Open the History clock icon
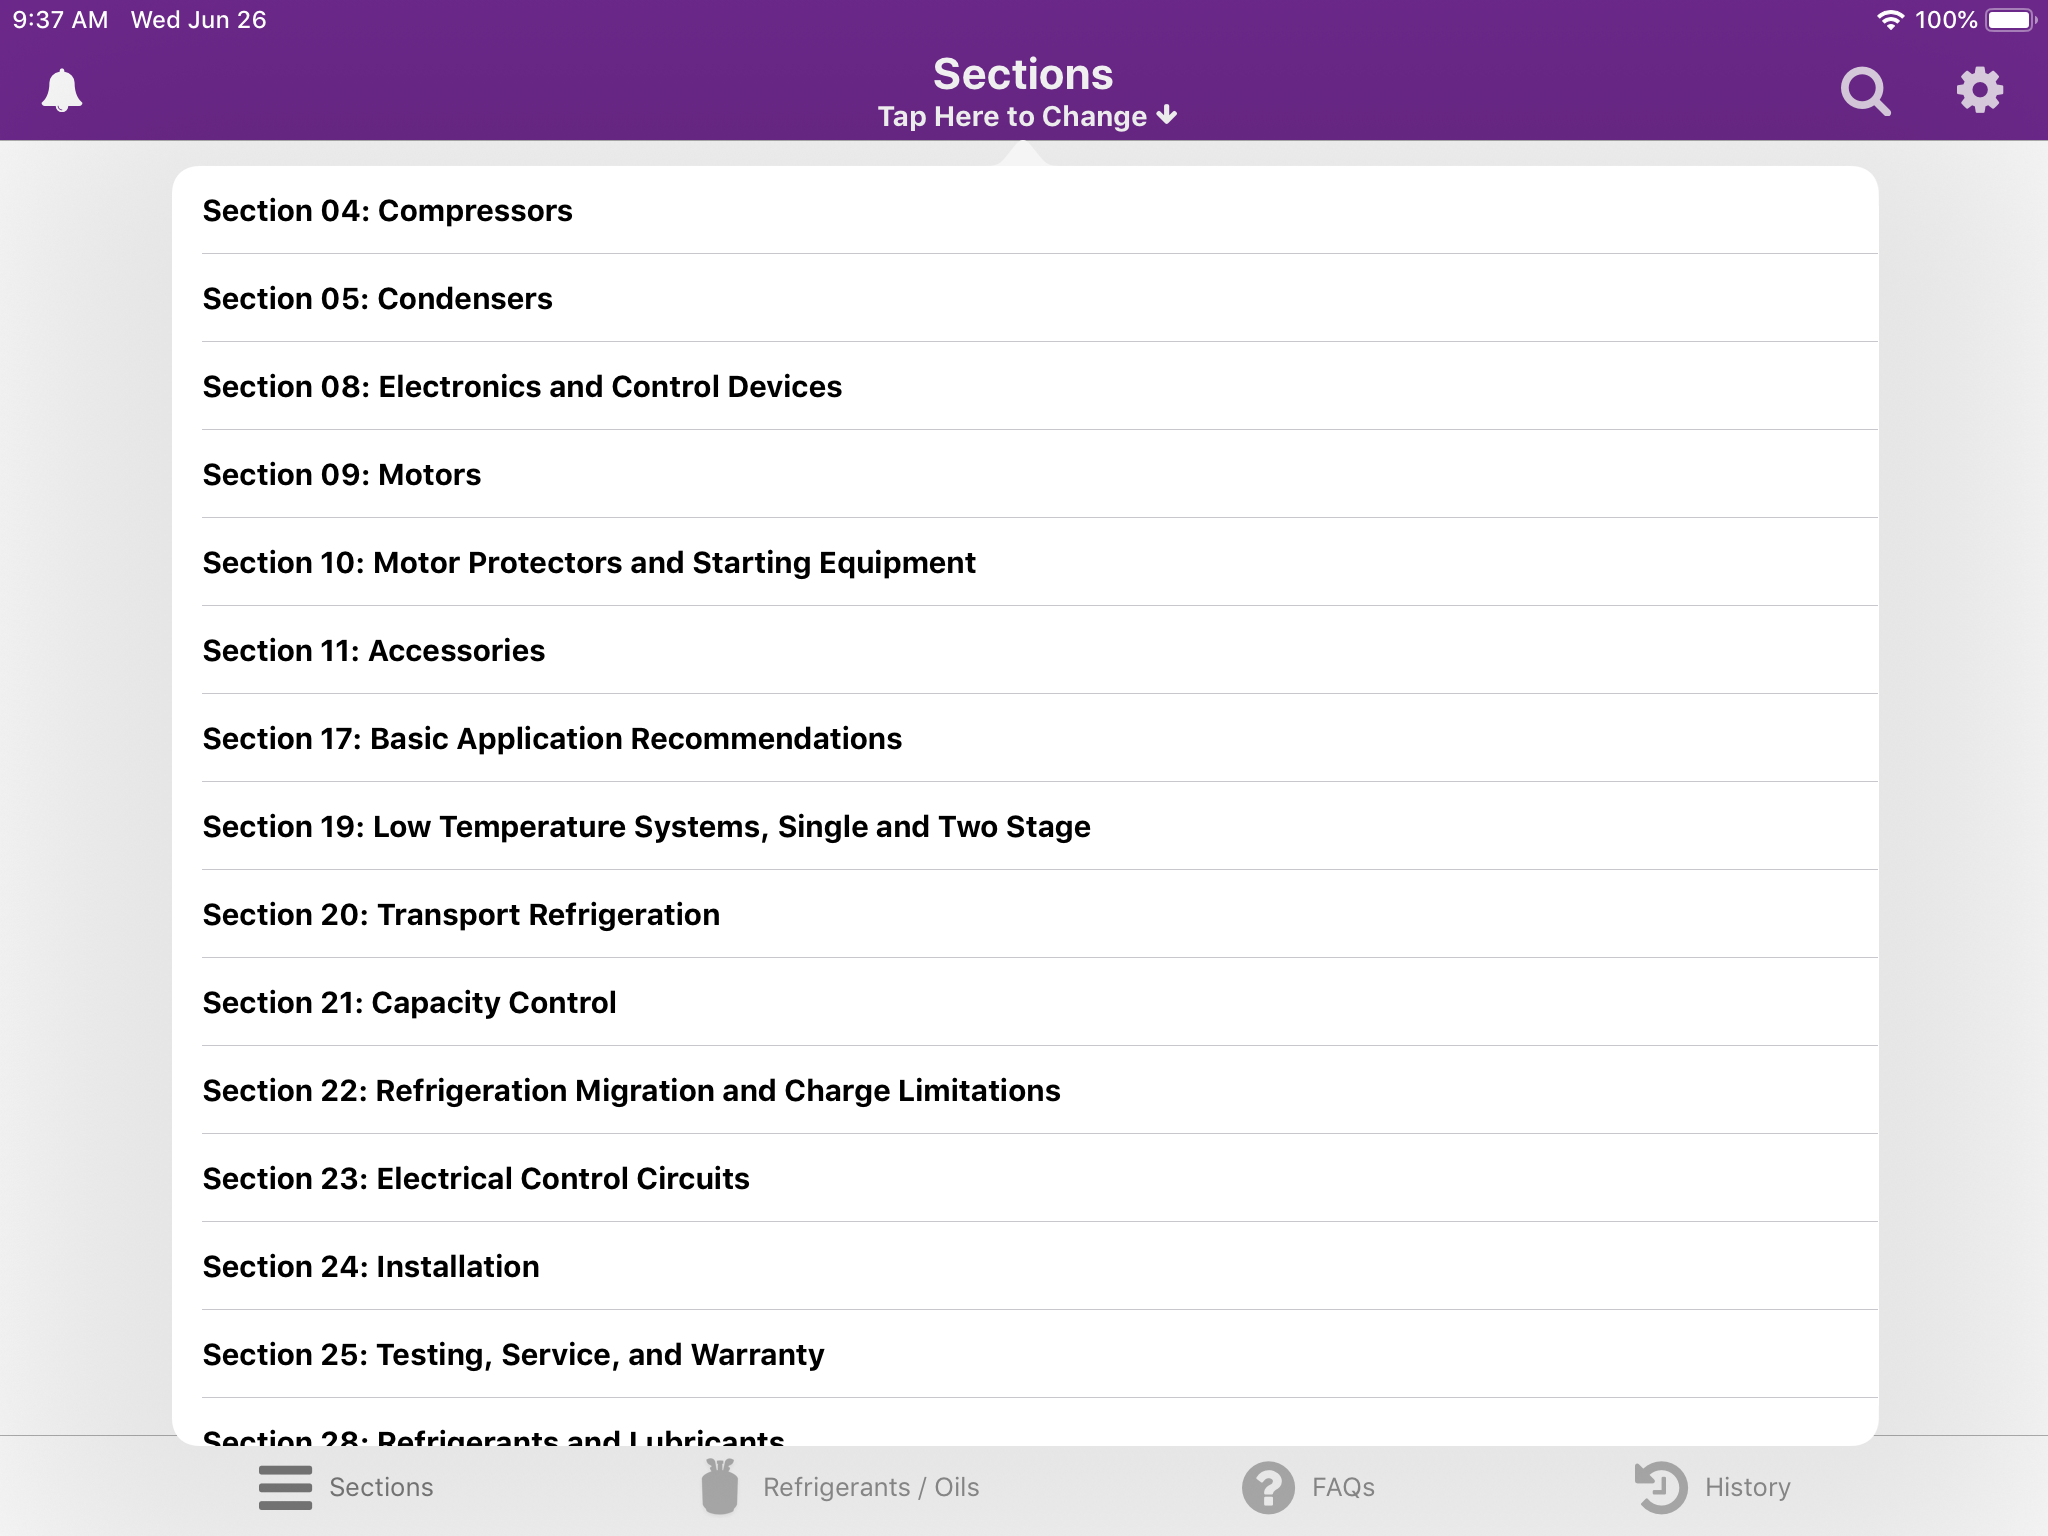The width and height of the screenshot is (2048, 1536). pos(1659,1487)
